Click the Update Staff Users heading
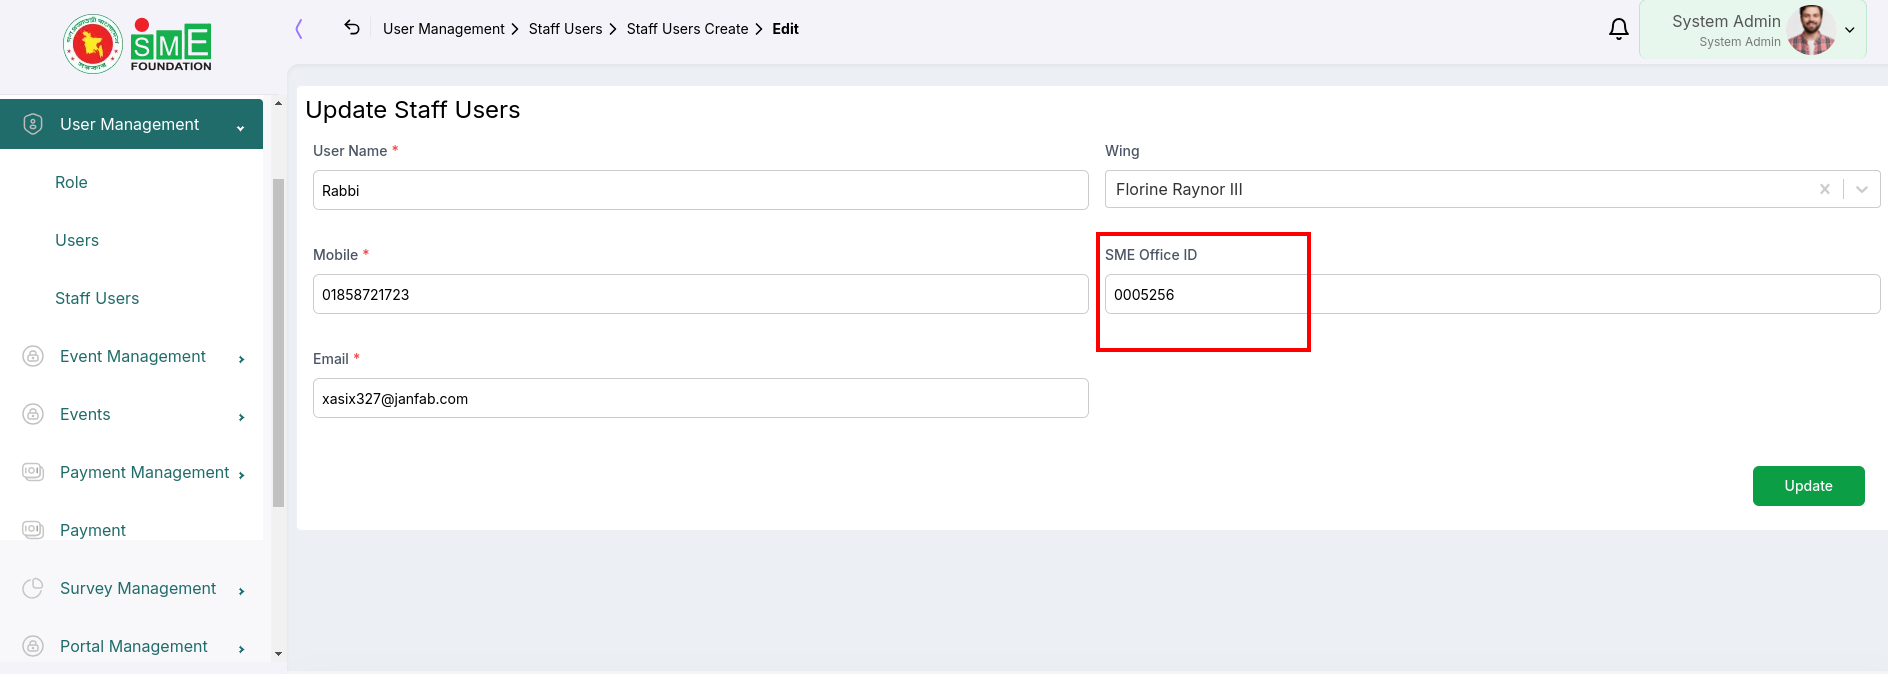The image size is (1888, 674). coord(412,110)
